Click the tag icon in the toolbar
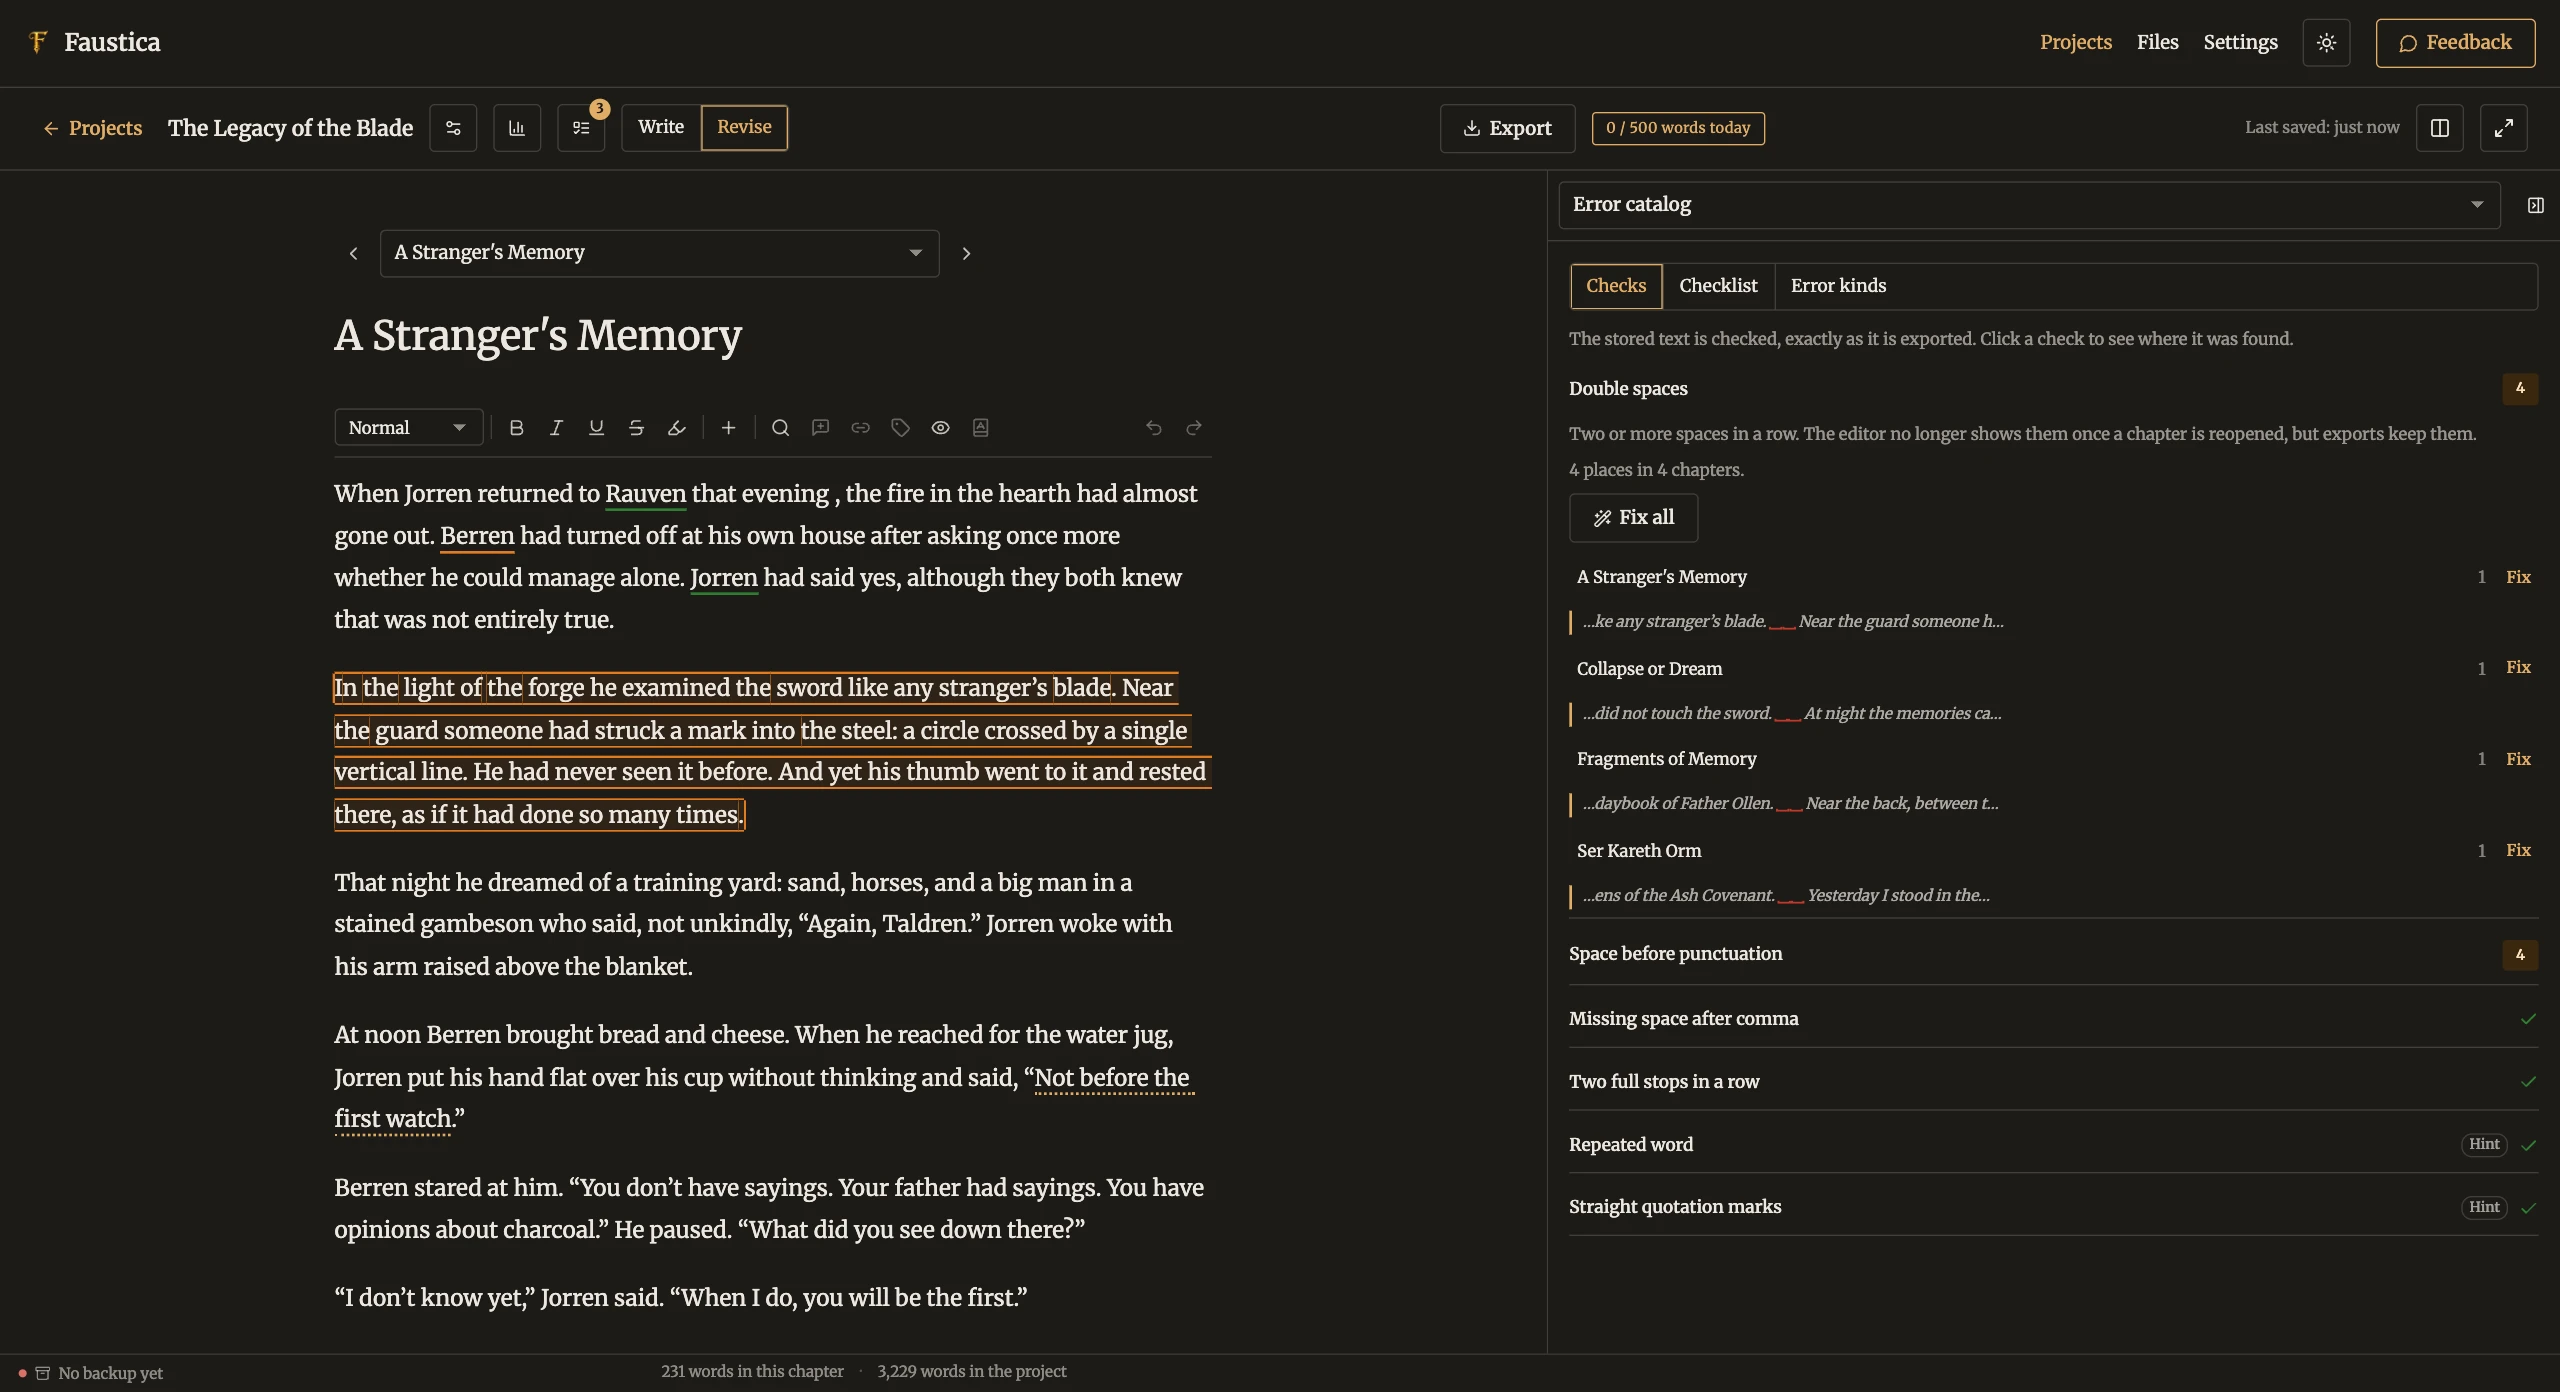Viewport: 2560px width, 1392px height. coord(901,428)
